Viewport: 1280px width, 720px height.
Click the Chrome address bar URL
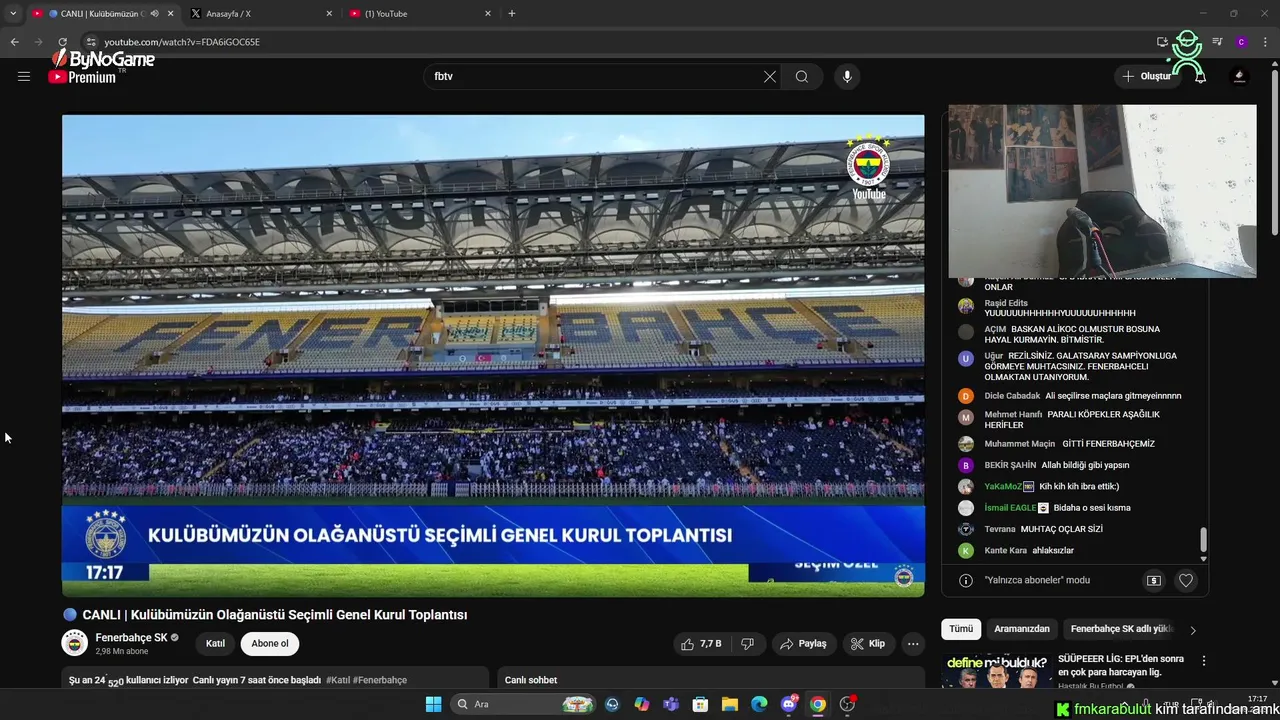[x=182, y=42]
